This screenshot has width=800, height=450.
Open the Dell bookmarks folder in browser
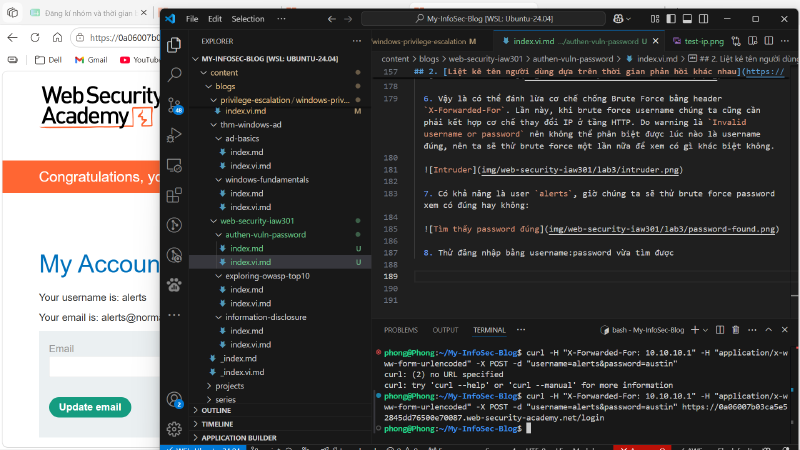pos(48,60)
